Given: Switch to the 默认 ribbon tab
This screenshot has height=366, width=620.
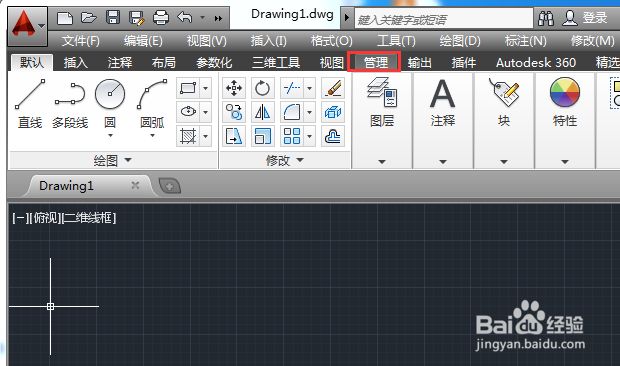Looking at the screenshot, I should click(32, 62).
